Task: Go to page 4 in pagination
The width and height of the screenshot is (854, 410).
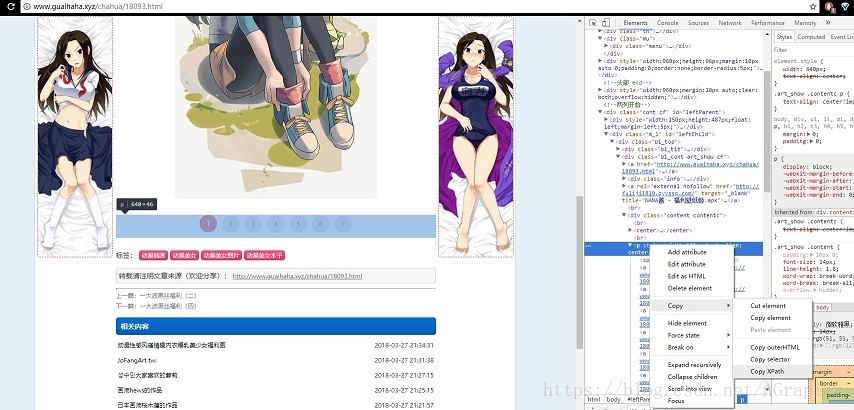Action: 276,224
